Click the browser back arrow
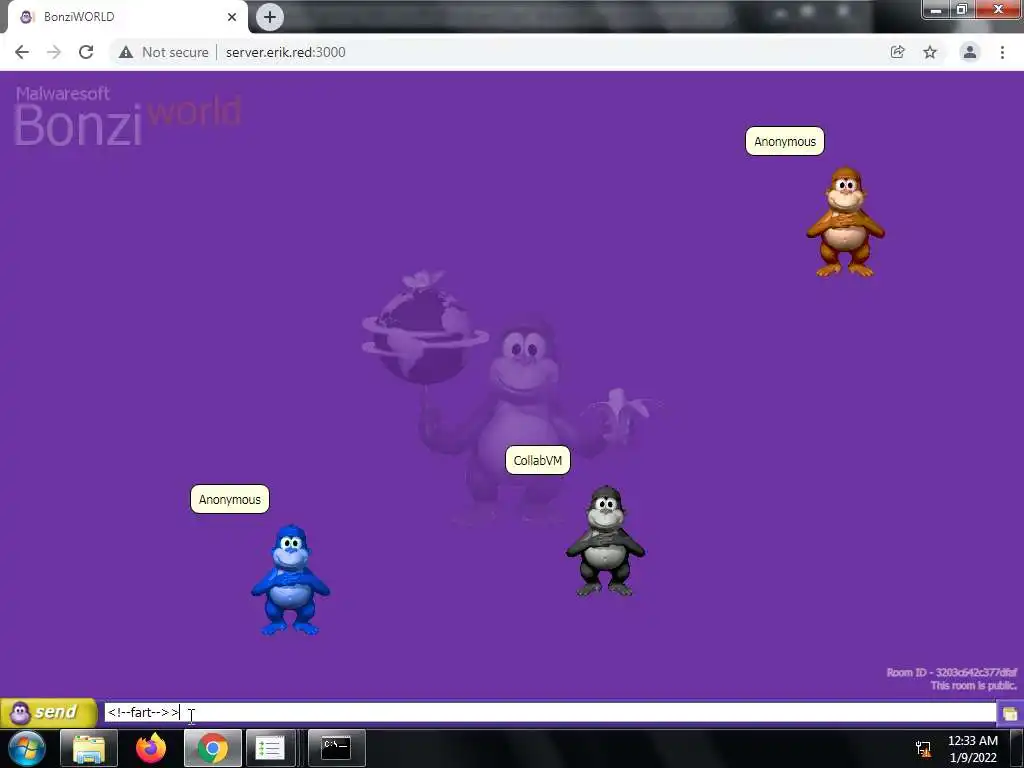Viewport: 1024px width, 768px height. (22, 52)
